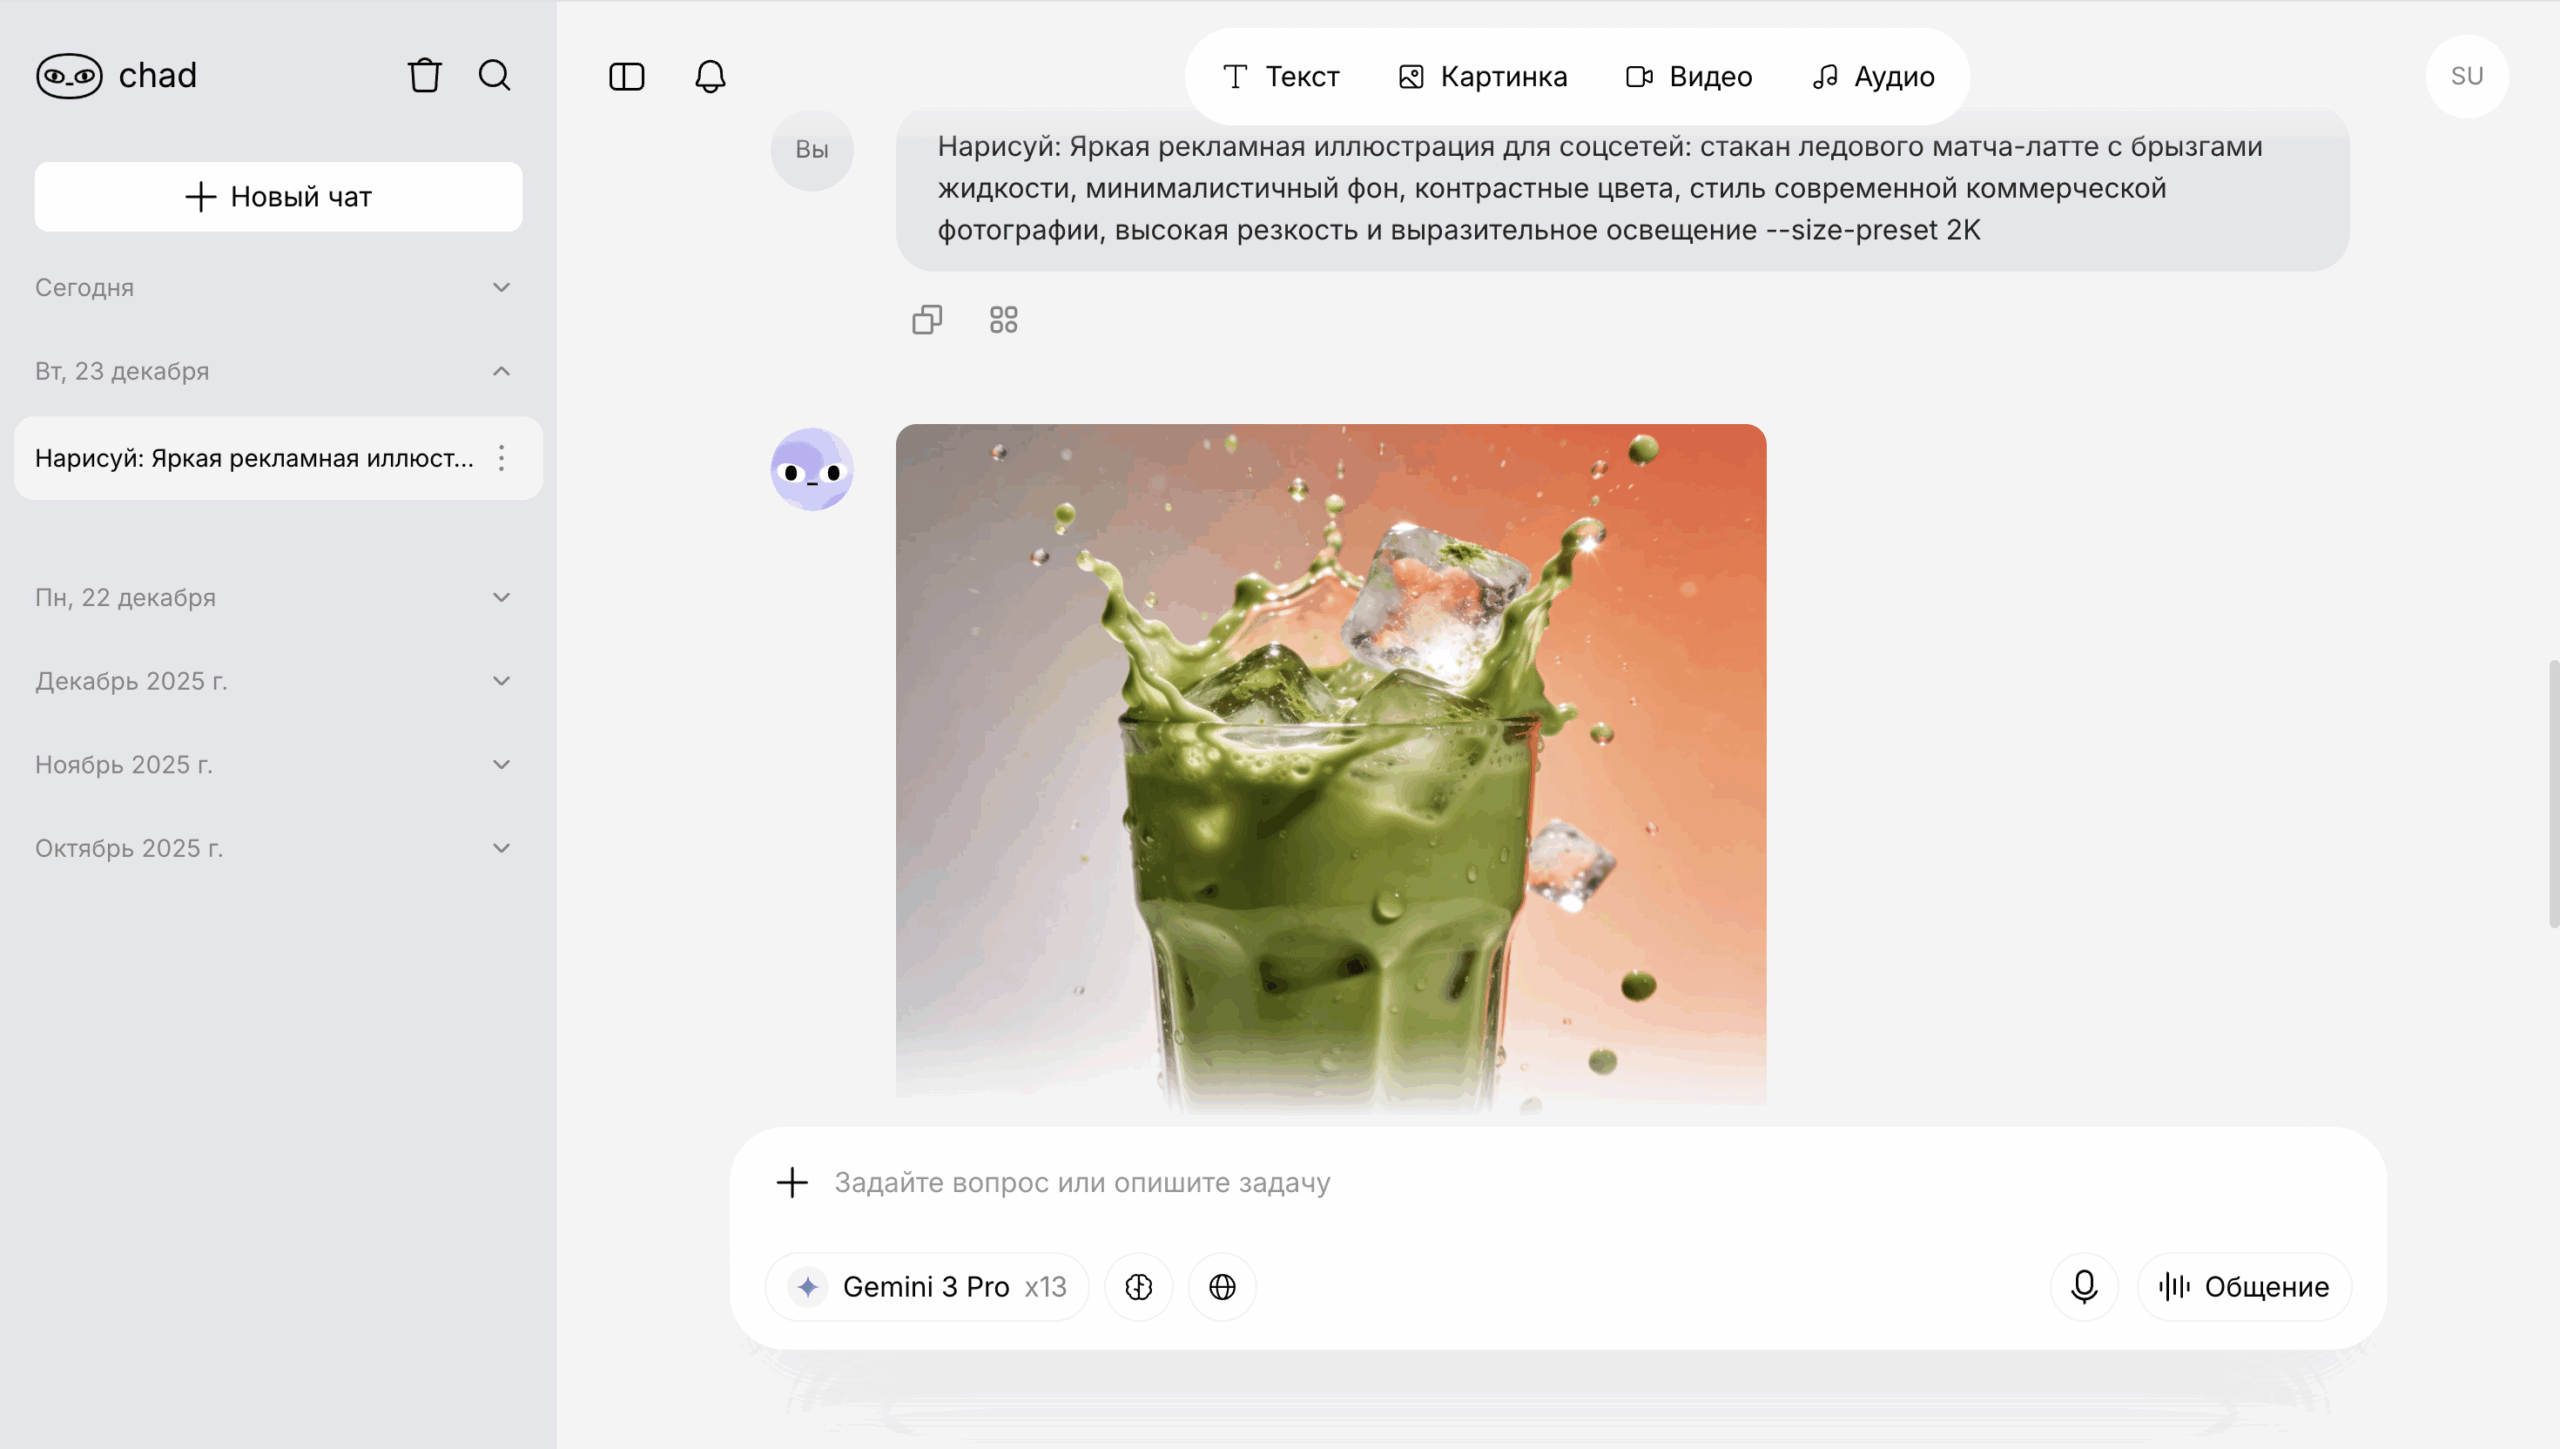Open notifications bell icon
This screenshot has height=1449, width=2560.
coord(710,77)
